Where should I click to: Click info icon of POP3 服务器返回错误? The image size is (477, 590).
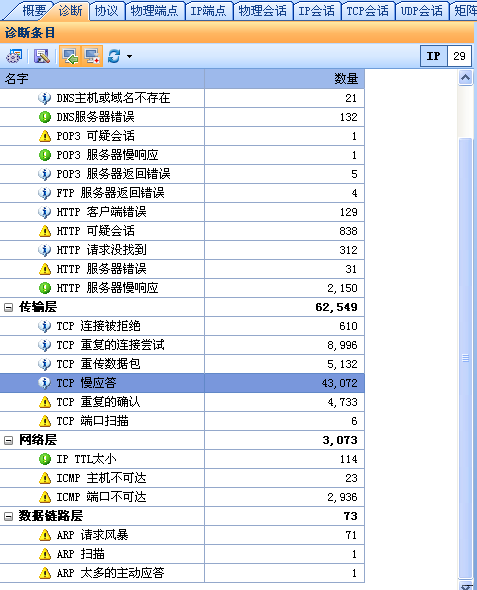45,174
